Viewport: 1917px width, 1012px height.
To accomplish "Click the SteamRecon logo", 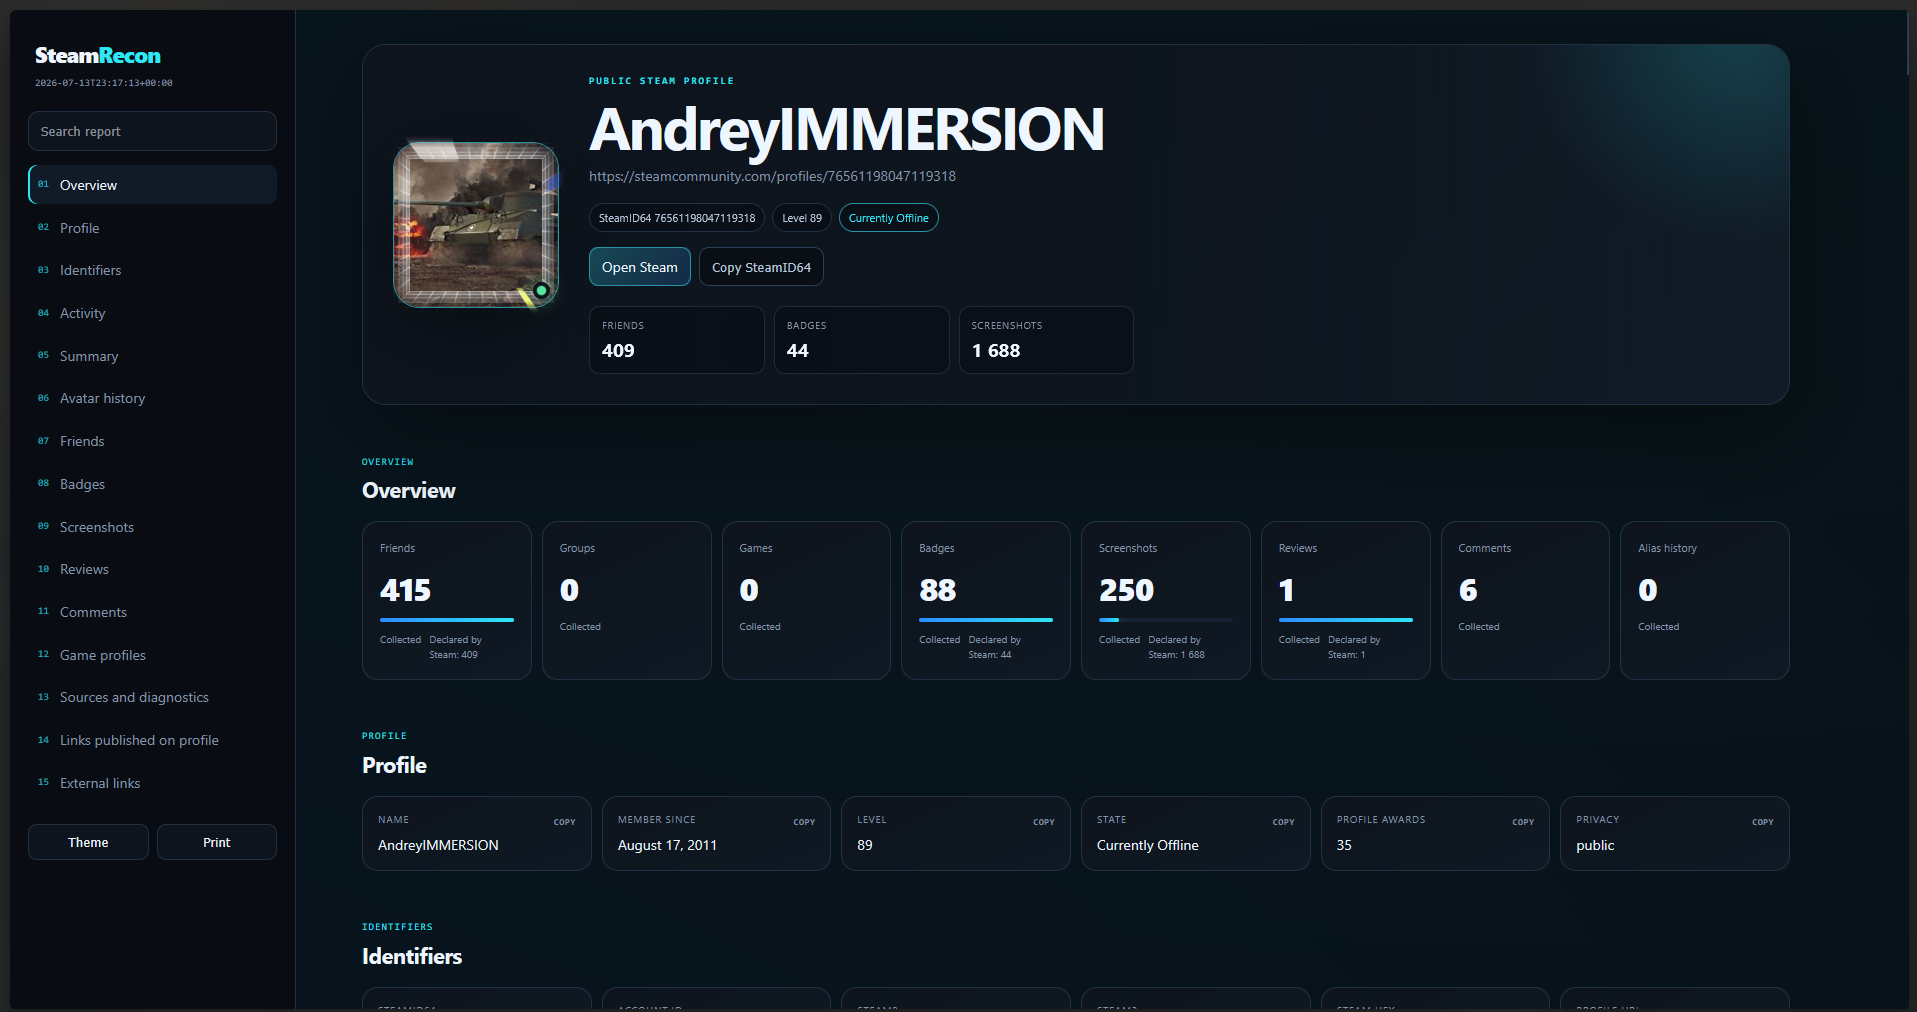I will pyautogui.click(x=98, y=56).
